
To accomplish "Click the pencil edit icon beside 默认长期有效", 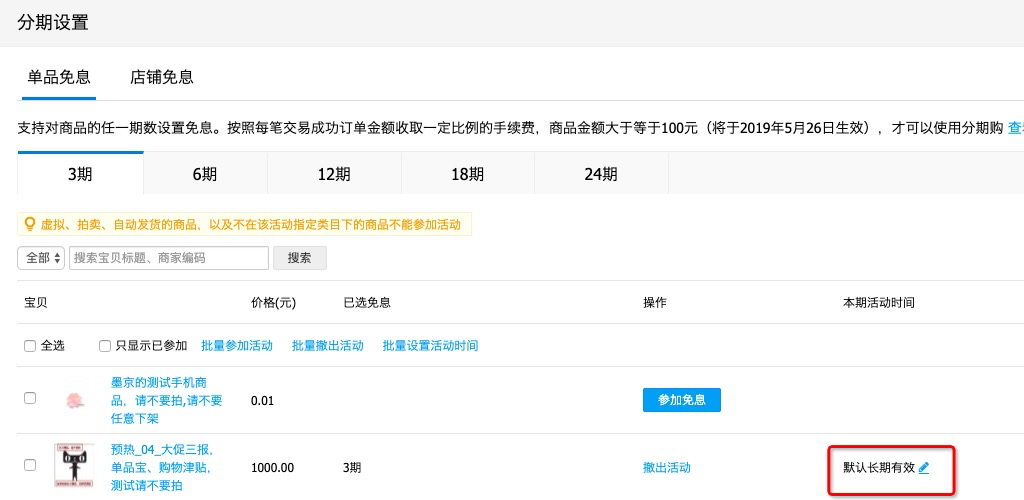I will (x=924, y=467).
